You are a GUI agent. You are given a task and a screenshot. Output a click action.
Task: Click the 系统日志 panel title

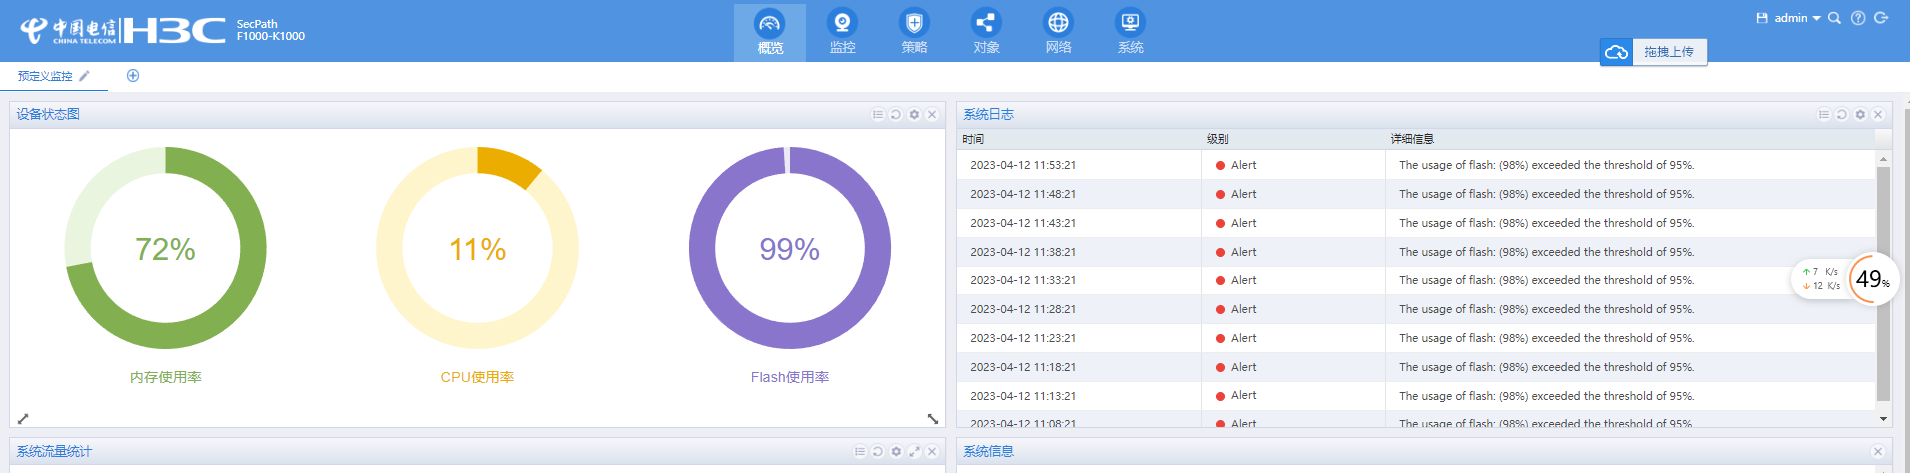[x=988, y=115]
